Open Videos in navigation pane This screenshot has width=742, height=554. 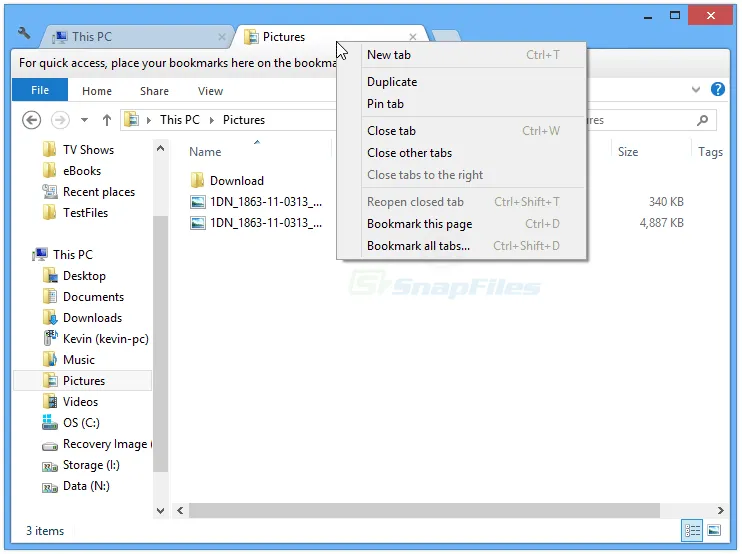(x=70, y=402)
